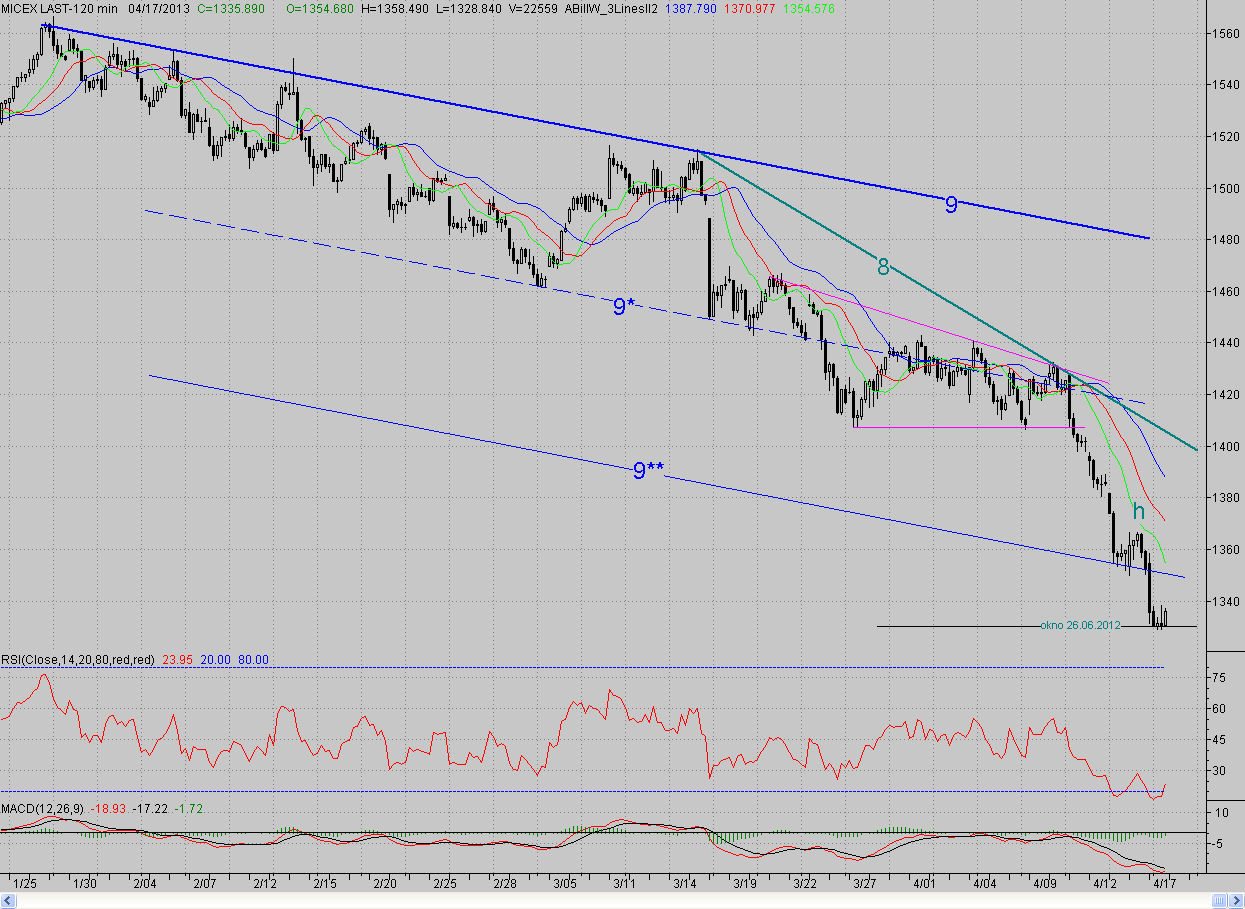The width and height of the screenshot is (1245, 909).
Task: Select the trendline label '8'
Action: coord(883,266)
